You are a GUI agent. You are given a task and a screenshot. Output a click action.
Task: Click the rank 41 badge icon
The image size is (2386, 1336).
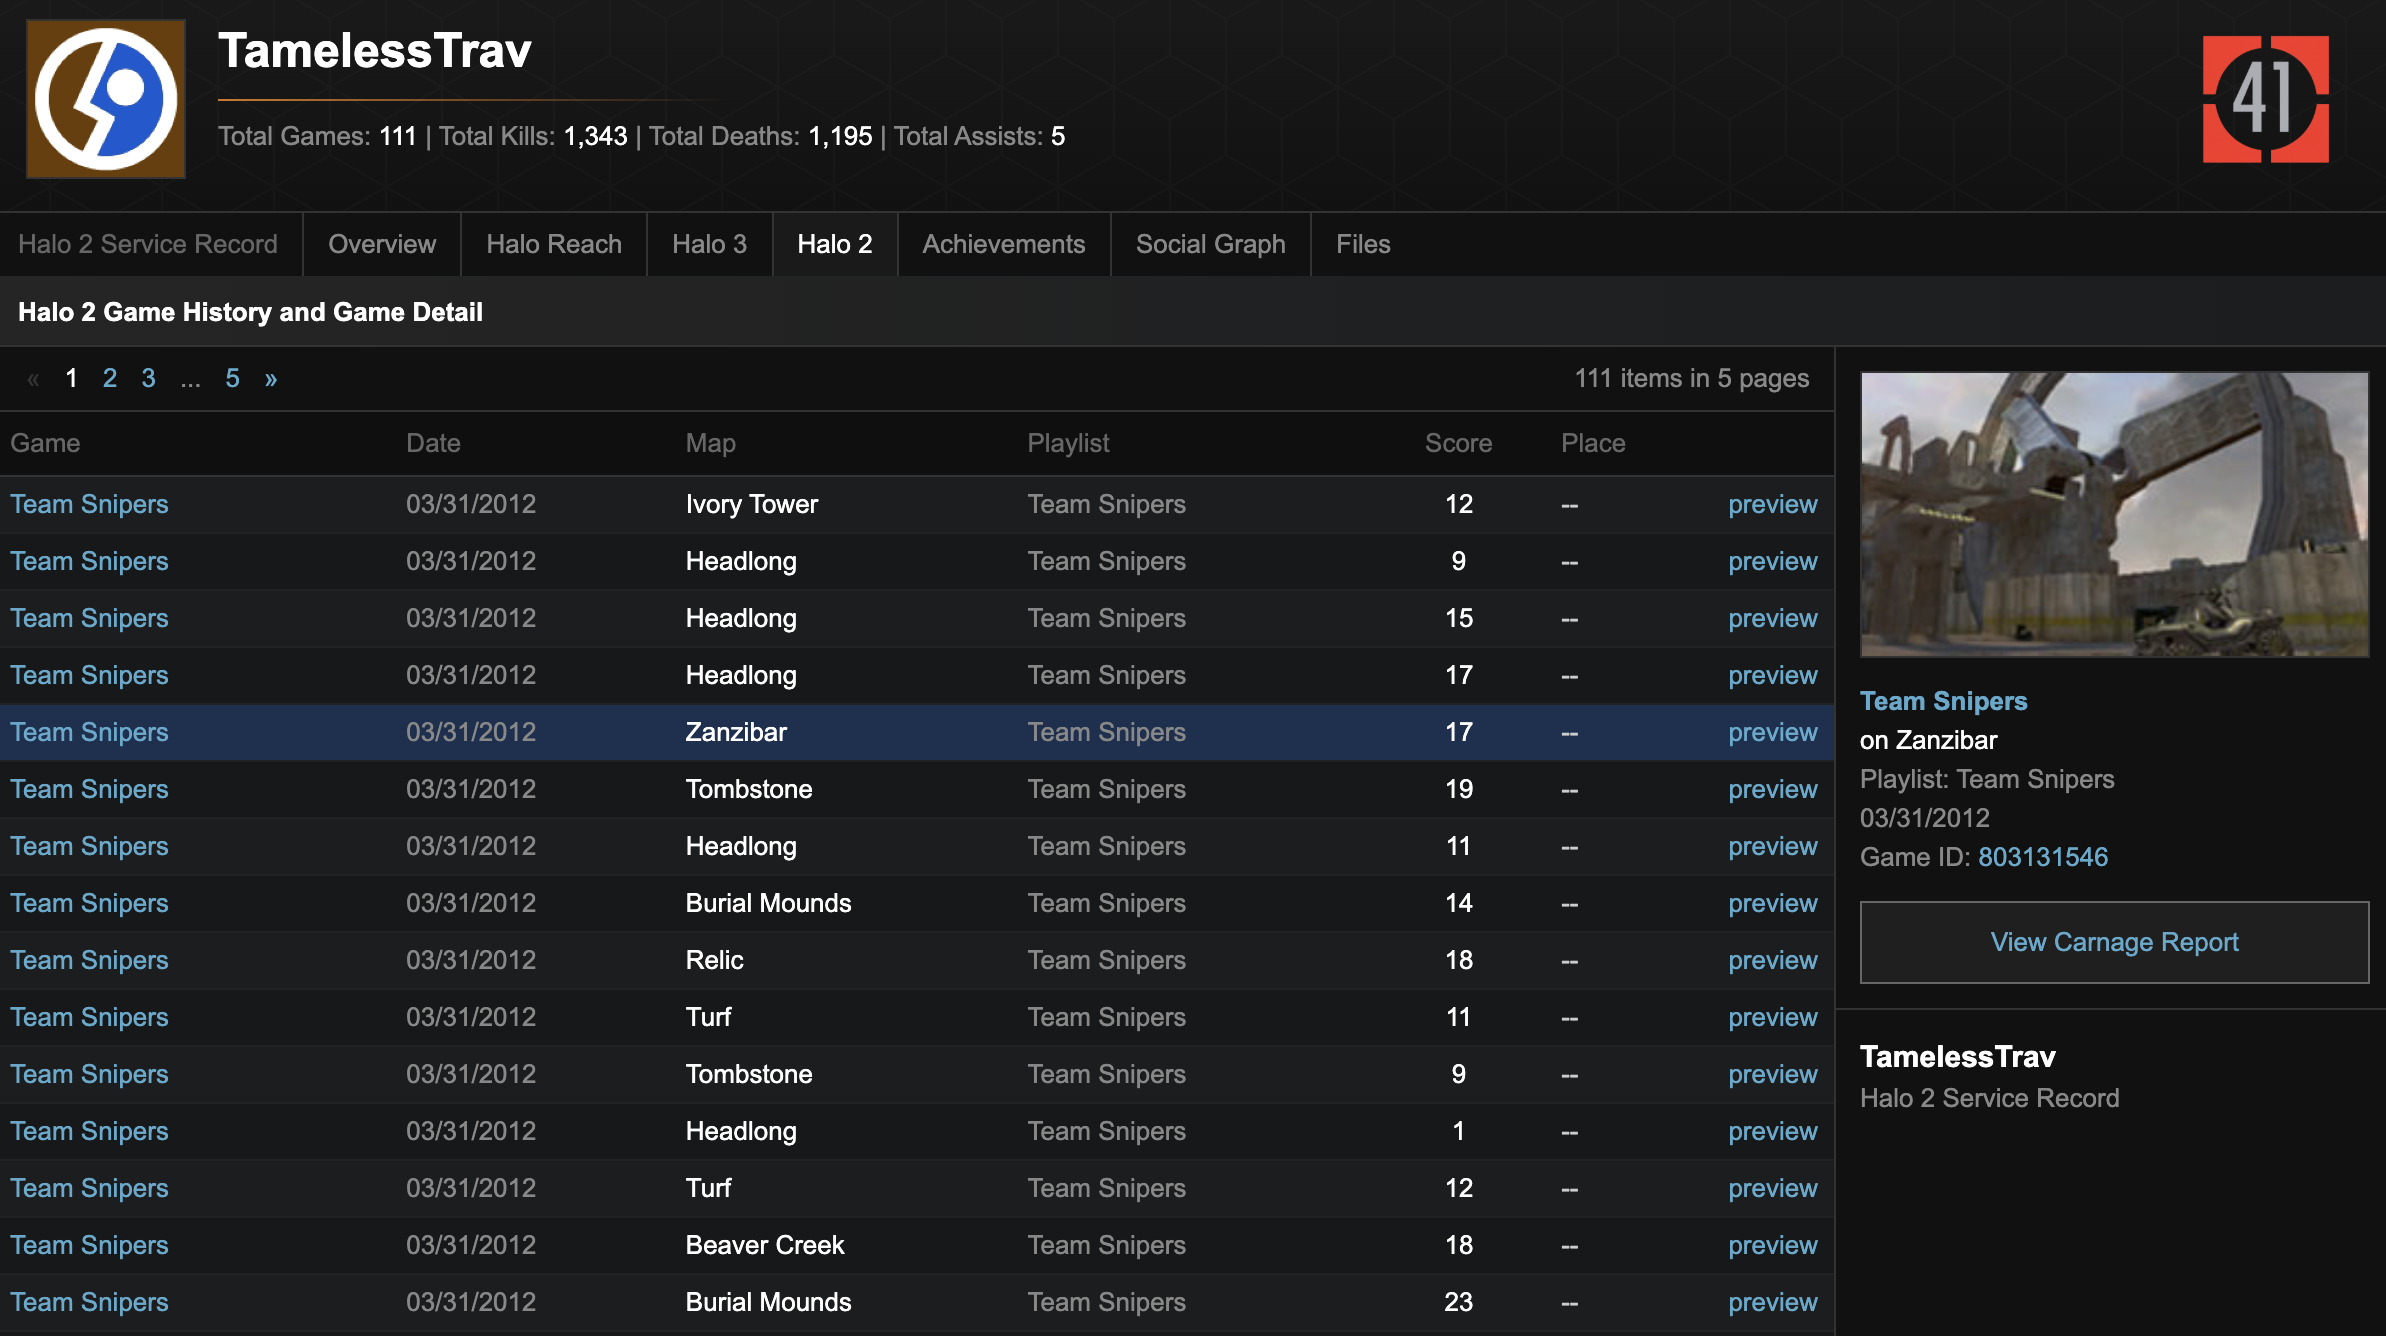click(x=2264, y=99)
